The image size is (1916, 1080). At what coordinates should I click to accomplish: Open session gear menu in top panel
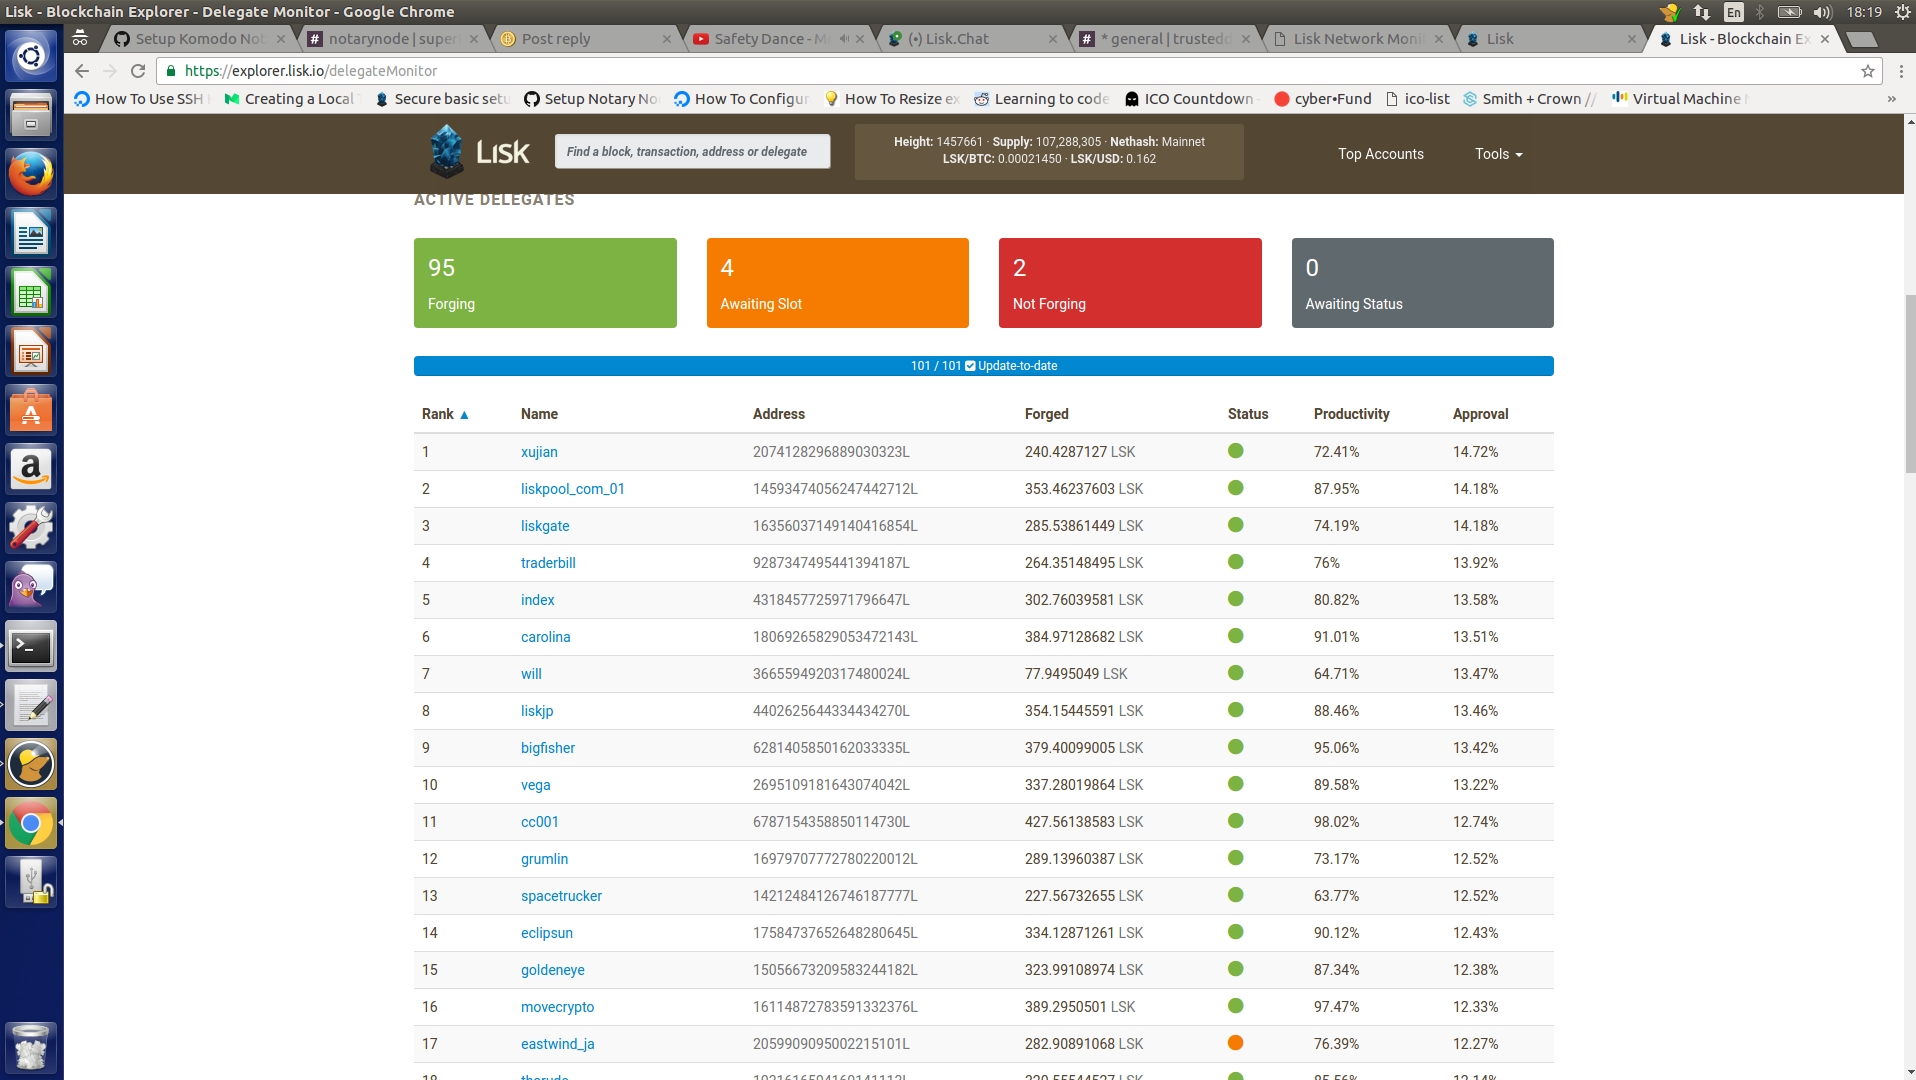[1902, 12]
